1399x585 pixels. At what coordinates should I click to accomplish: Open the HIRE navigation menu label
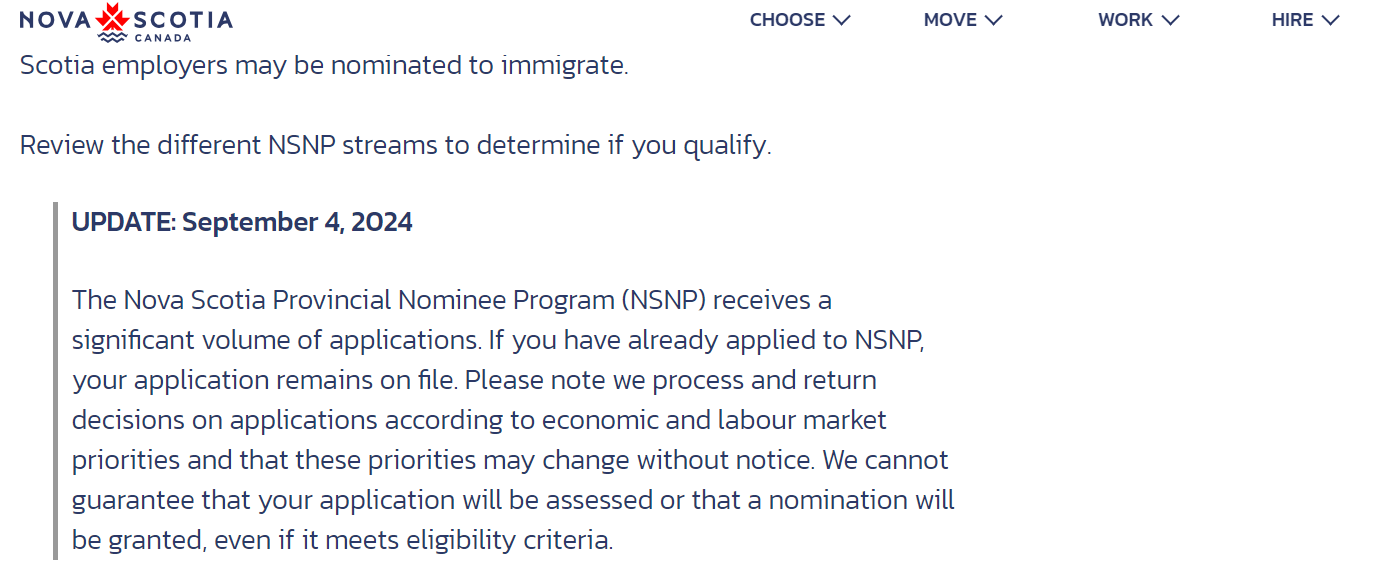(1293, 20)
